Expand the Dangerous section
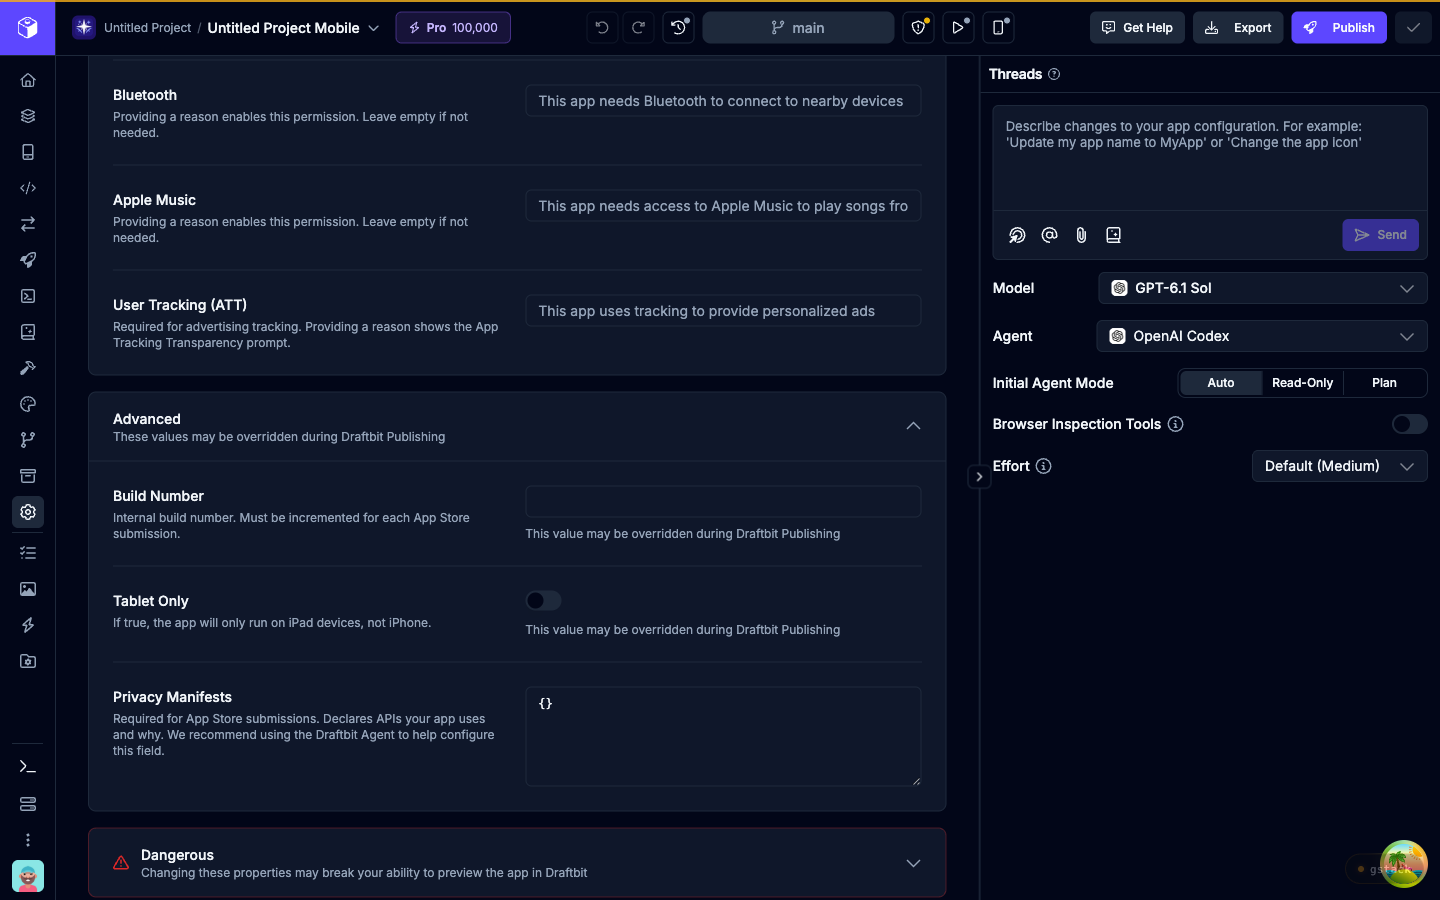This screenshot has width=1440, height=900. 517,863
